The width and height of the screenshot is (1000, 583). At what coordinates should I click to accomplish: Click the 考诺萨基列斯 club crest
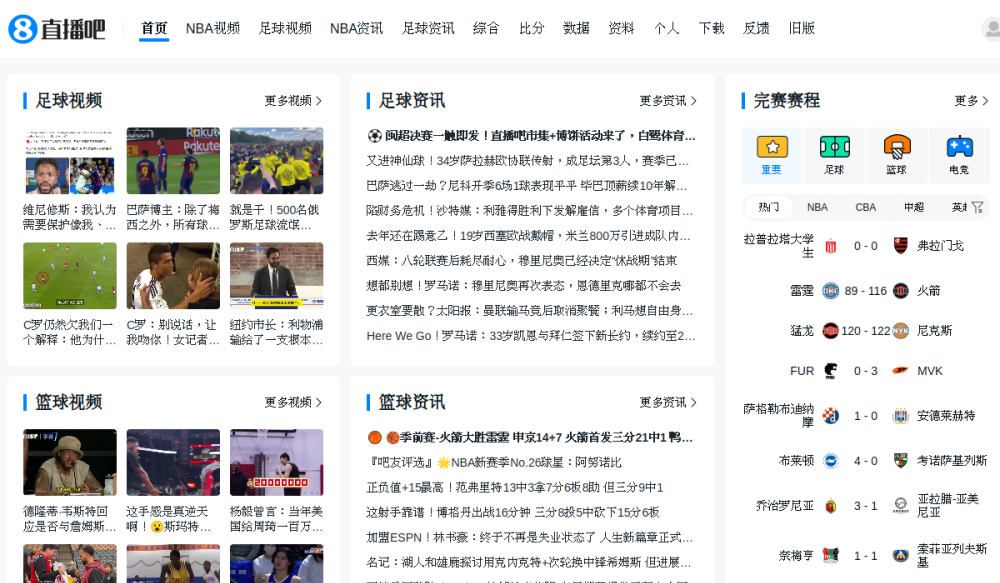pyautogui.click(x=901, y=461)
